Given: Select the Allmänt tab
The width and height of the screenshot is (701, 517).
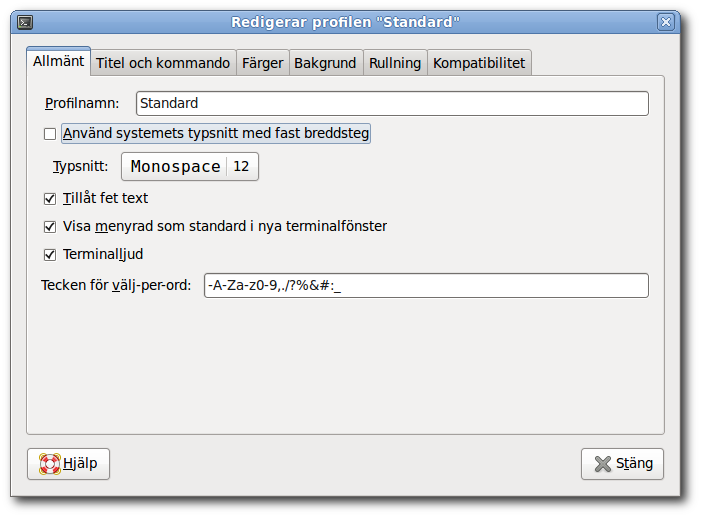Looking at the screenshot, I should pyautogui.click(x=59, y=61).
